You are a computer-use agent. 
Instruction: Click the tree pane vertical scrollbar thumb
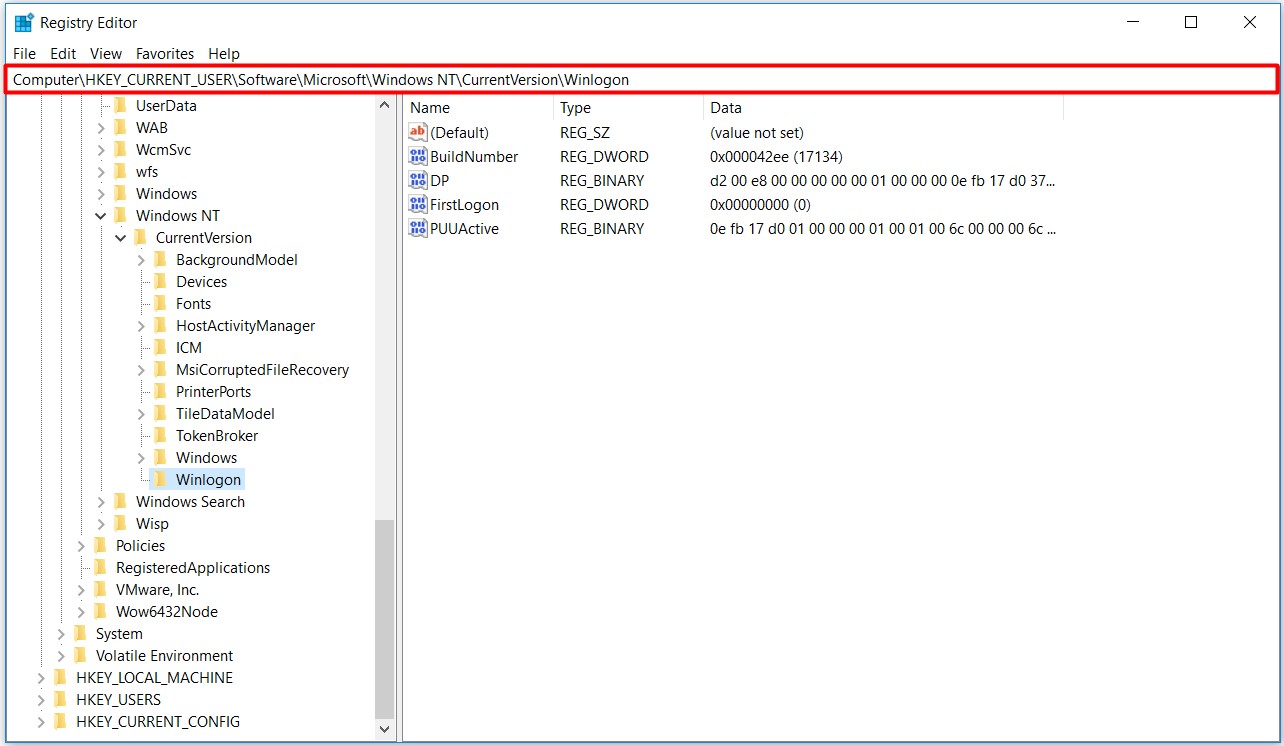point(385,619)
